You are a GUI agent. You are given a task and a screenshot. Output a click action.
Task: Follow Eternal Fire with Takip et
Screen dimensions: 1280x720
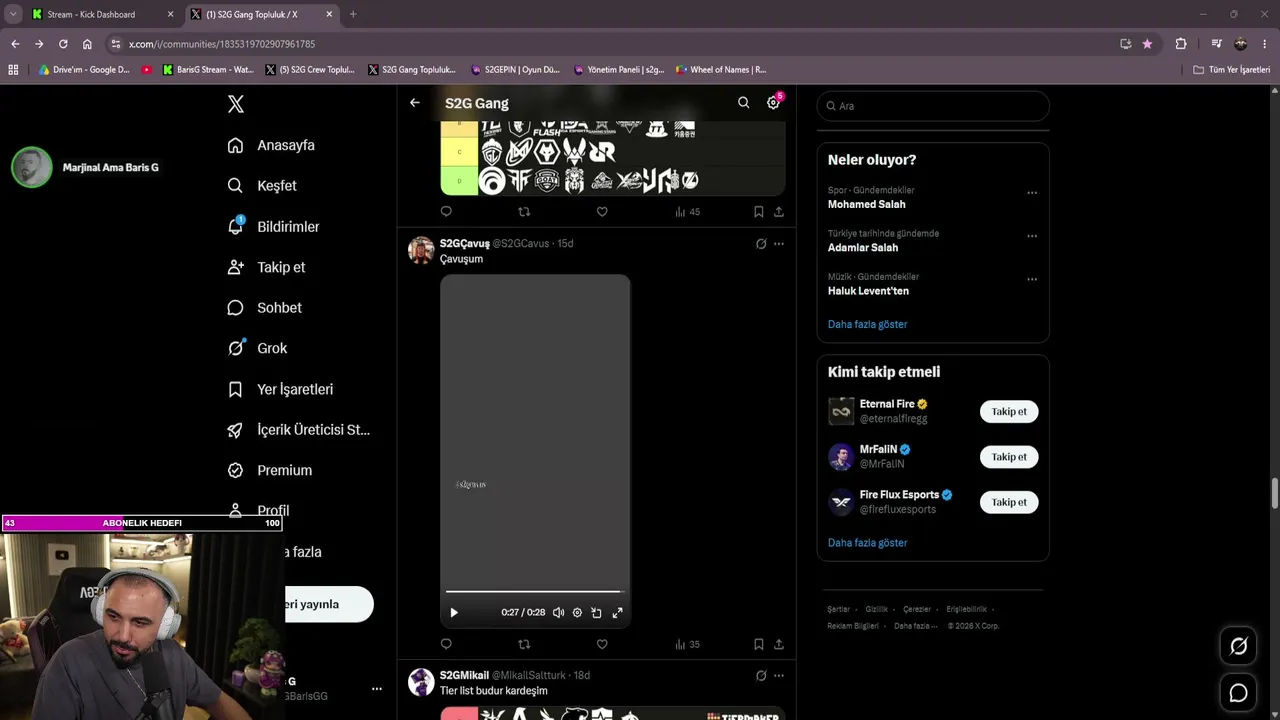[x=1009, y=411]
